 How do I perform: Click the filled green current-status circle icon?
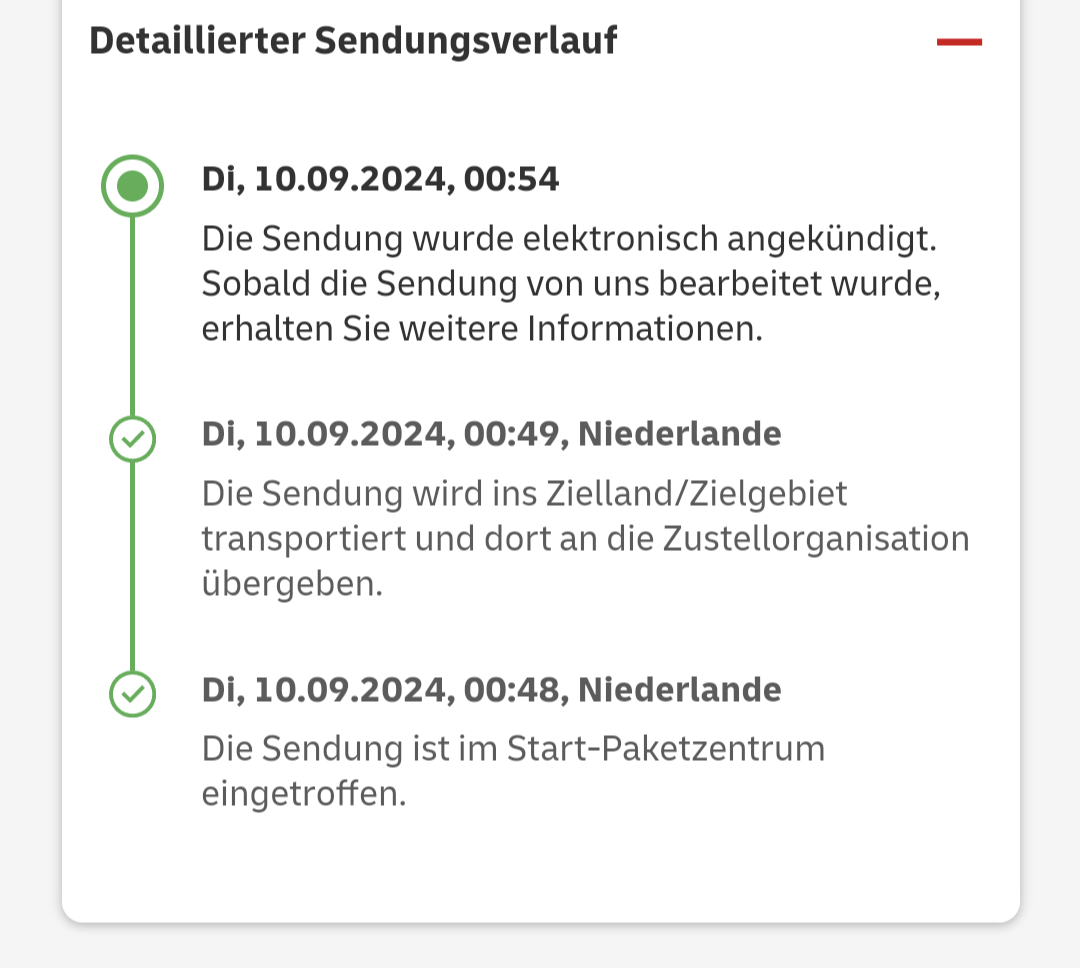tap(132, 186)
